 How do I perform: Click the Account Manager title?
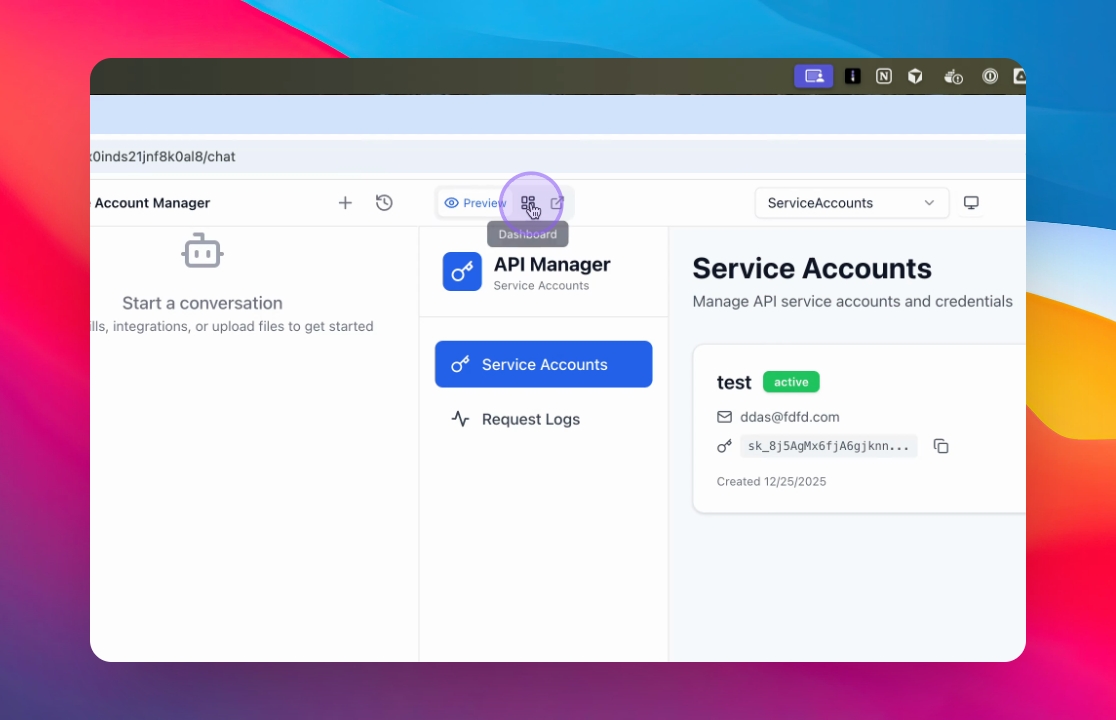[152, 203]
